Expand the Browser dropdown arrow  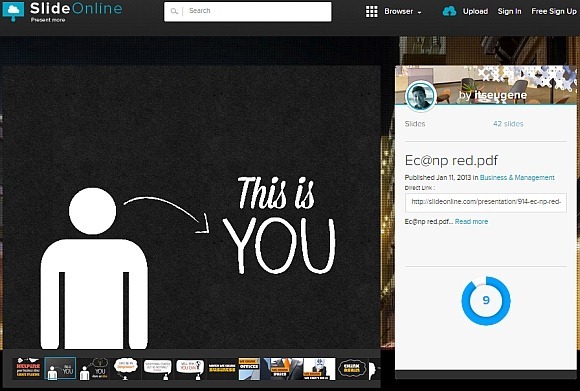point(419,13)
